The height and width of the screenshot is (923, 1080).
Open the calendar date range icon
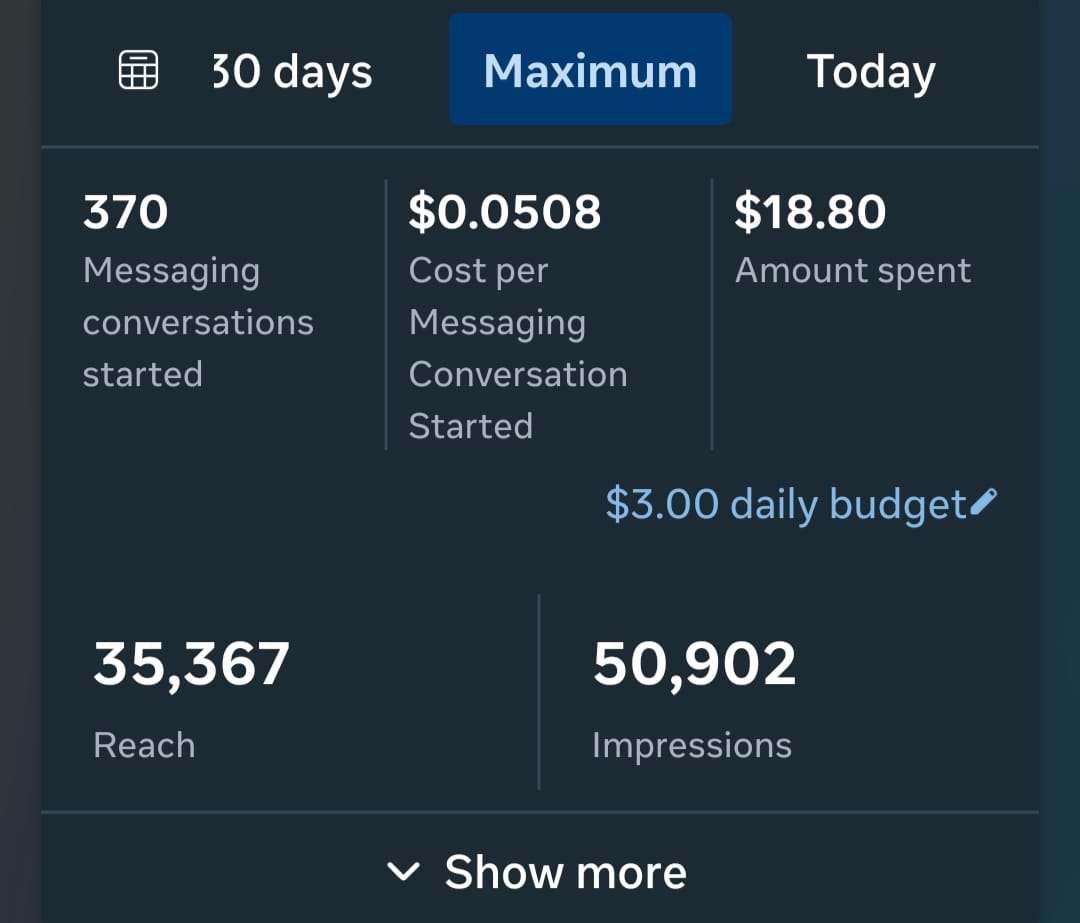tap(138, 71)
